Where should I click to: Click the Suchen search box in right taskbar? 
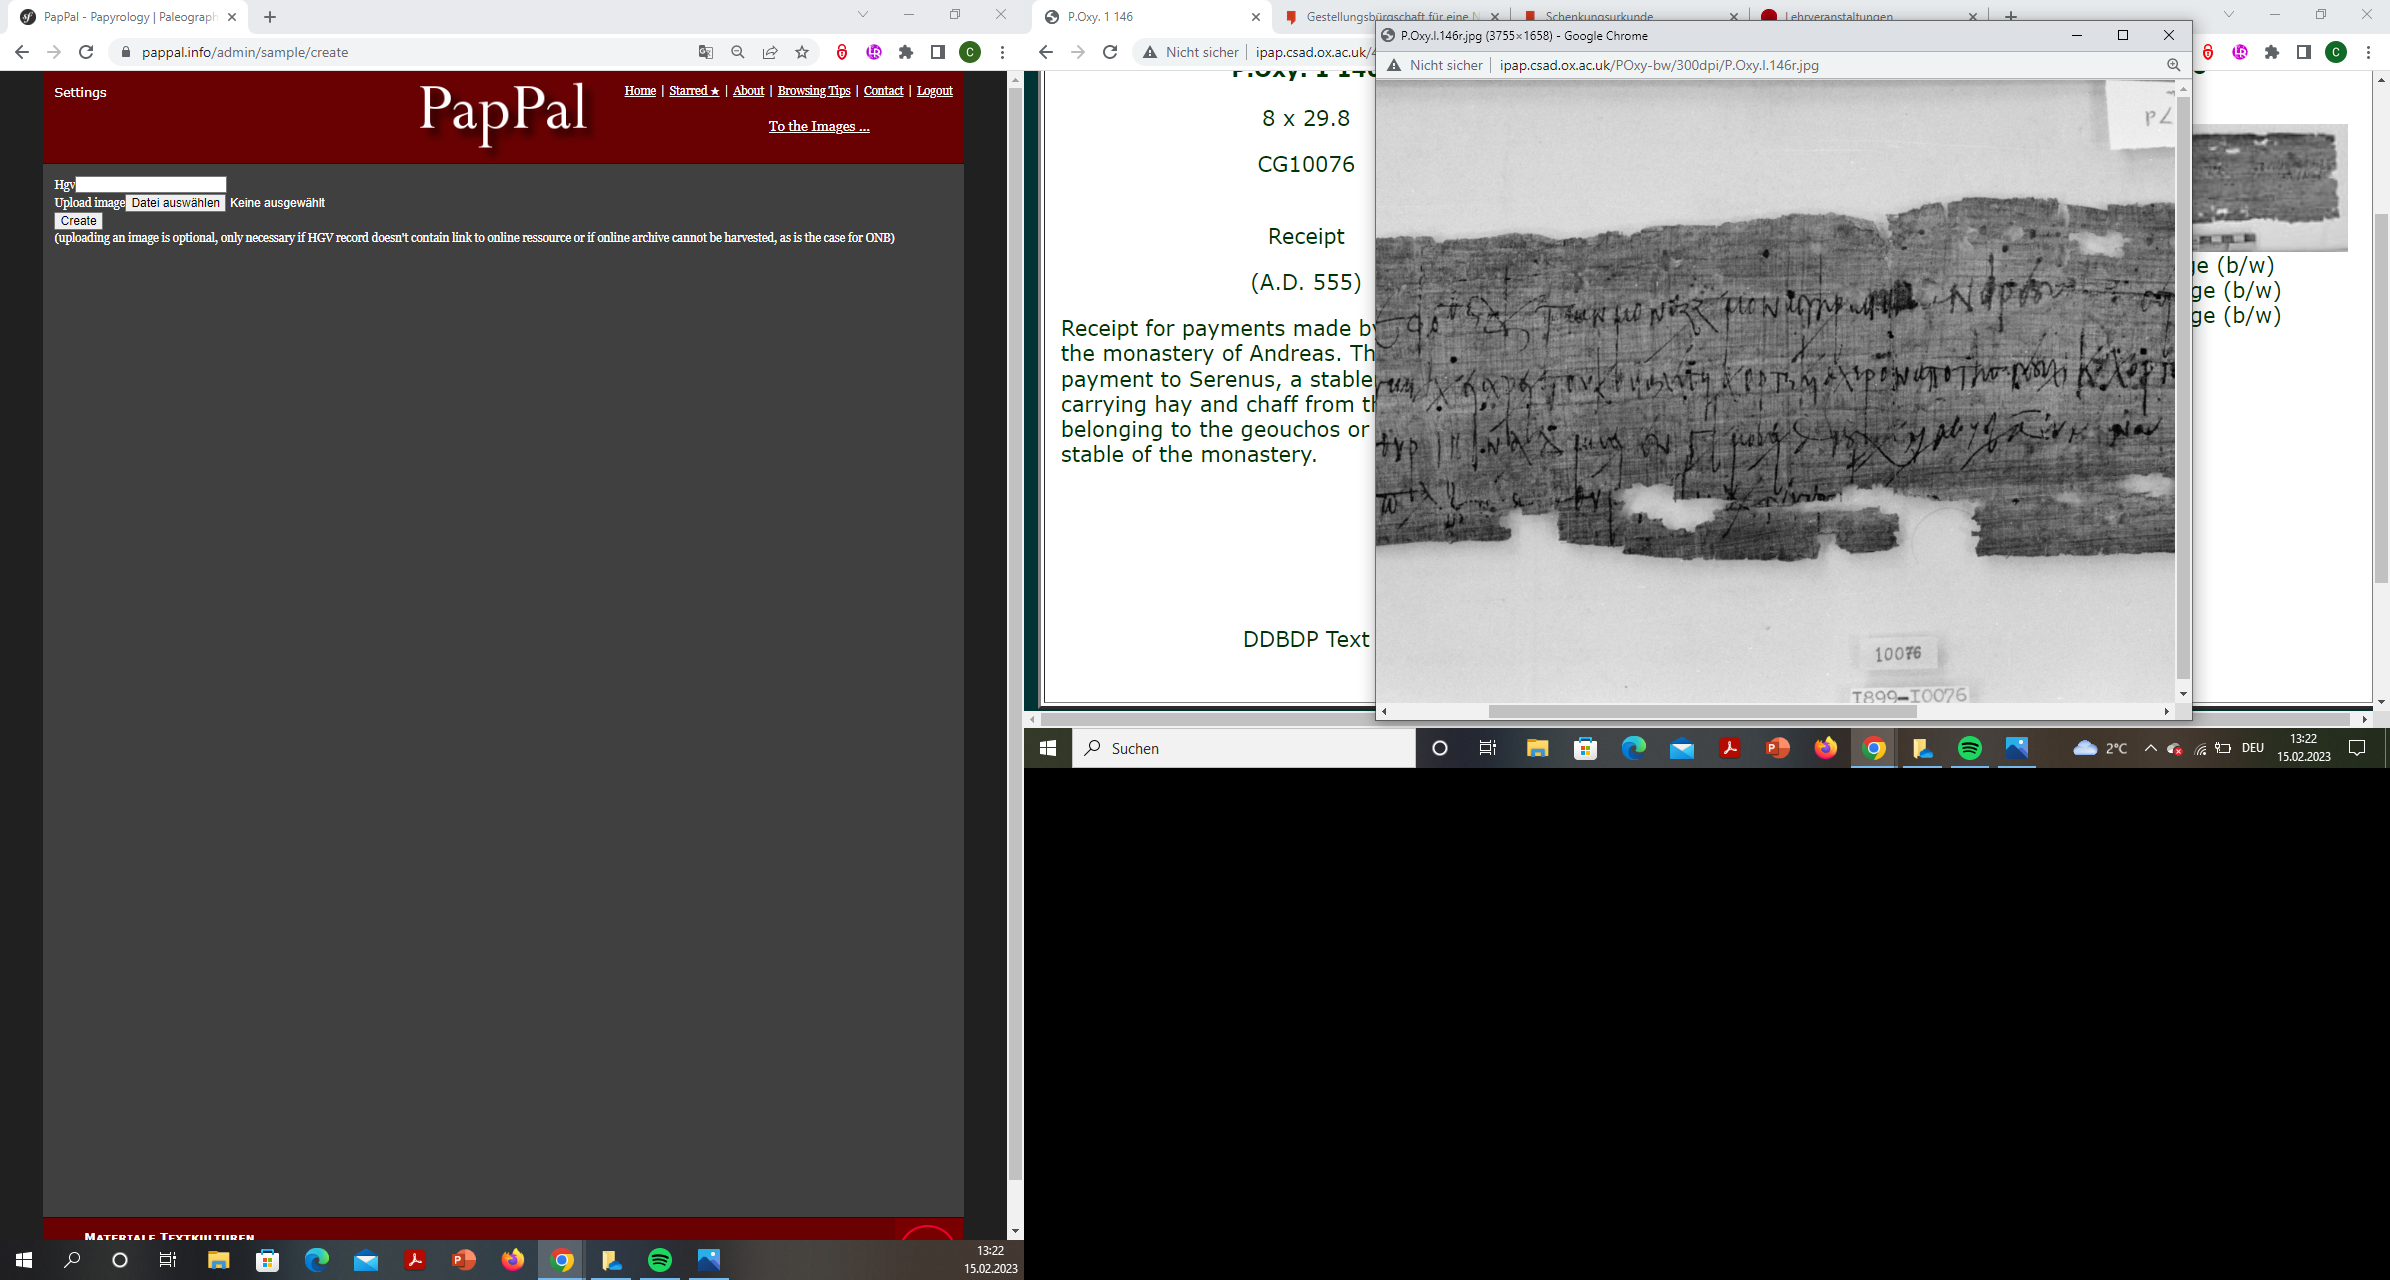(1244, 748)
